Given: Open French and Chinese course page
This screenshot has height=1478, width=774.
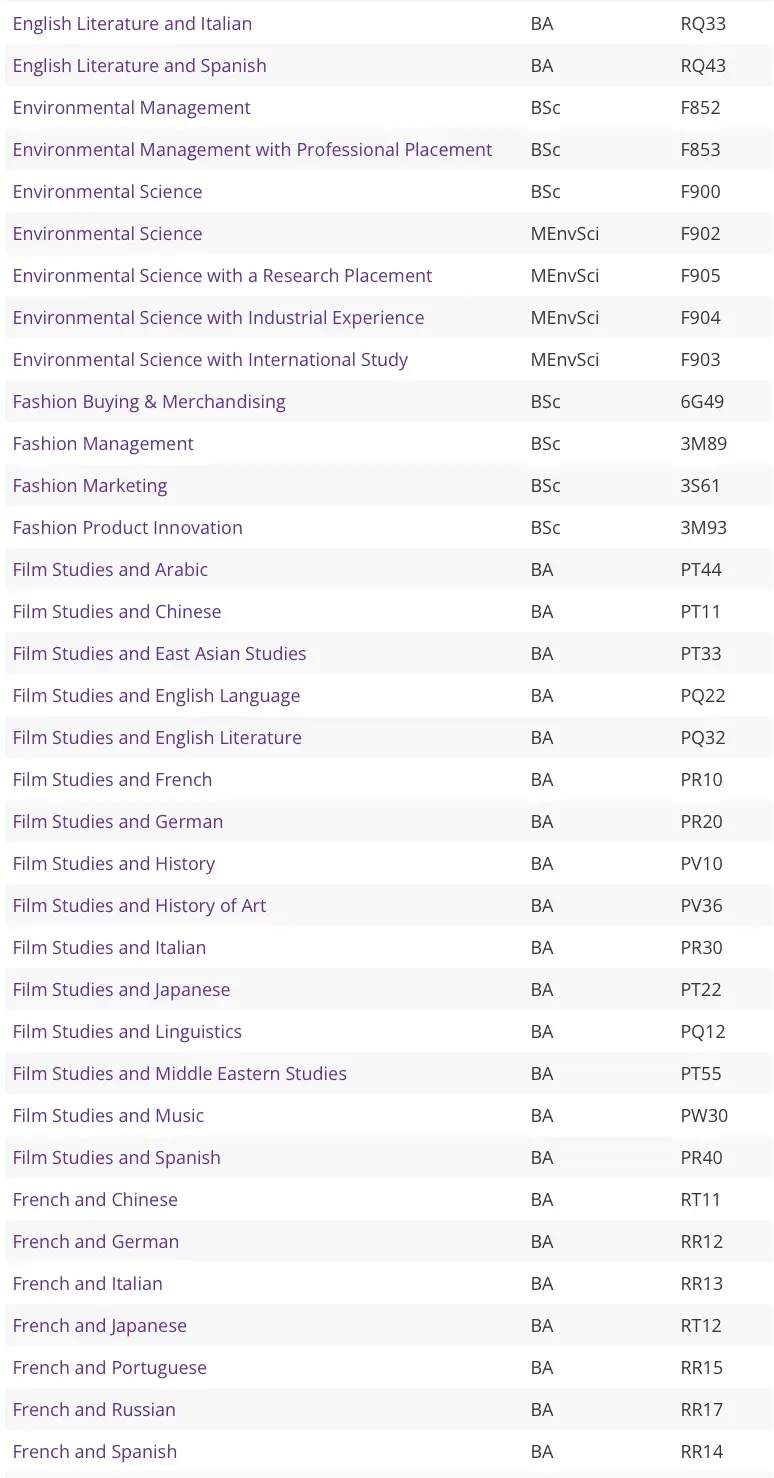Looking at the screenshot, I should click(95, 1200).
